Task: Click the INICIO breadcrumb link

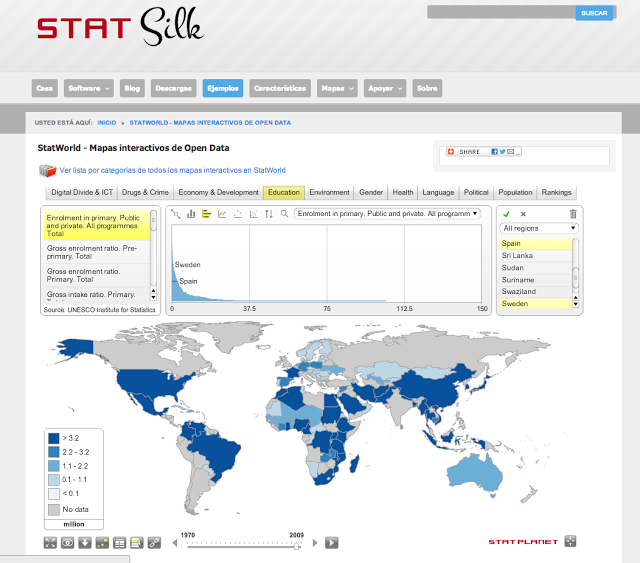Action: coord(107,122)
